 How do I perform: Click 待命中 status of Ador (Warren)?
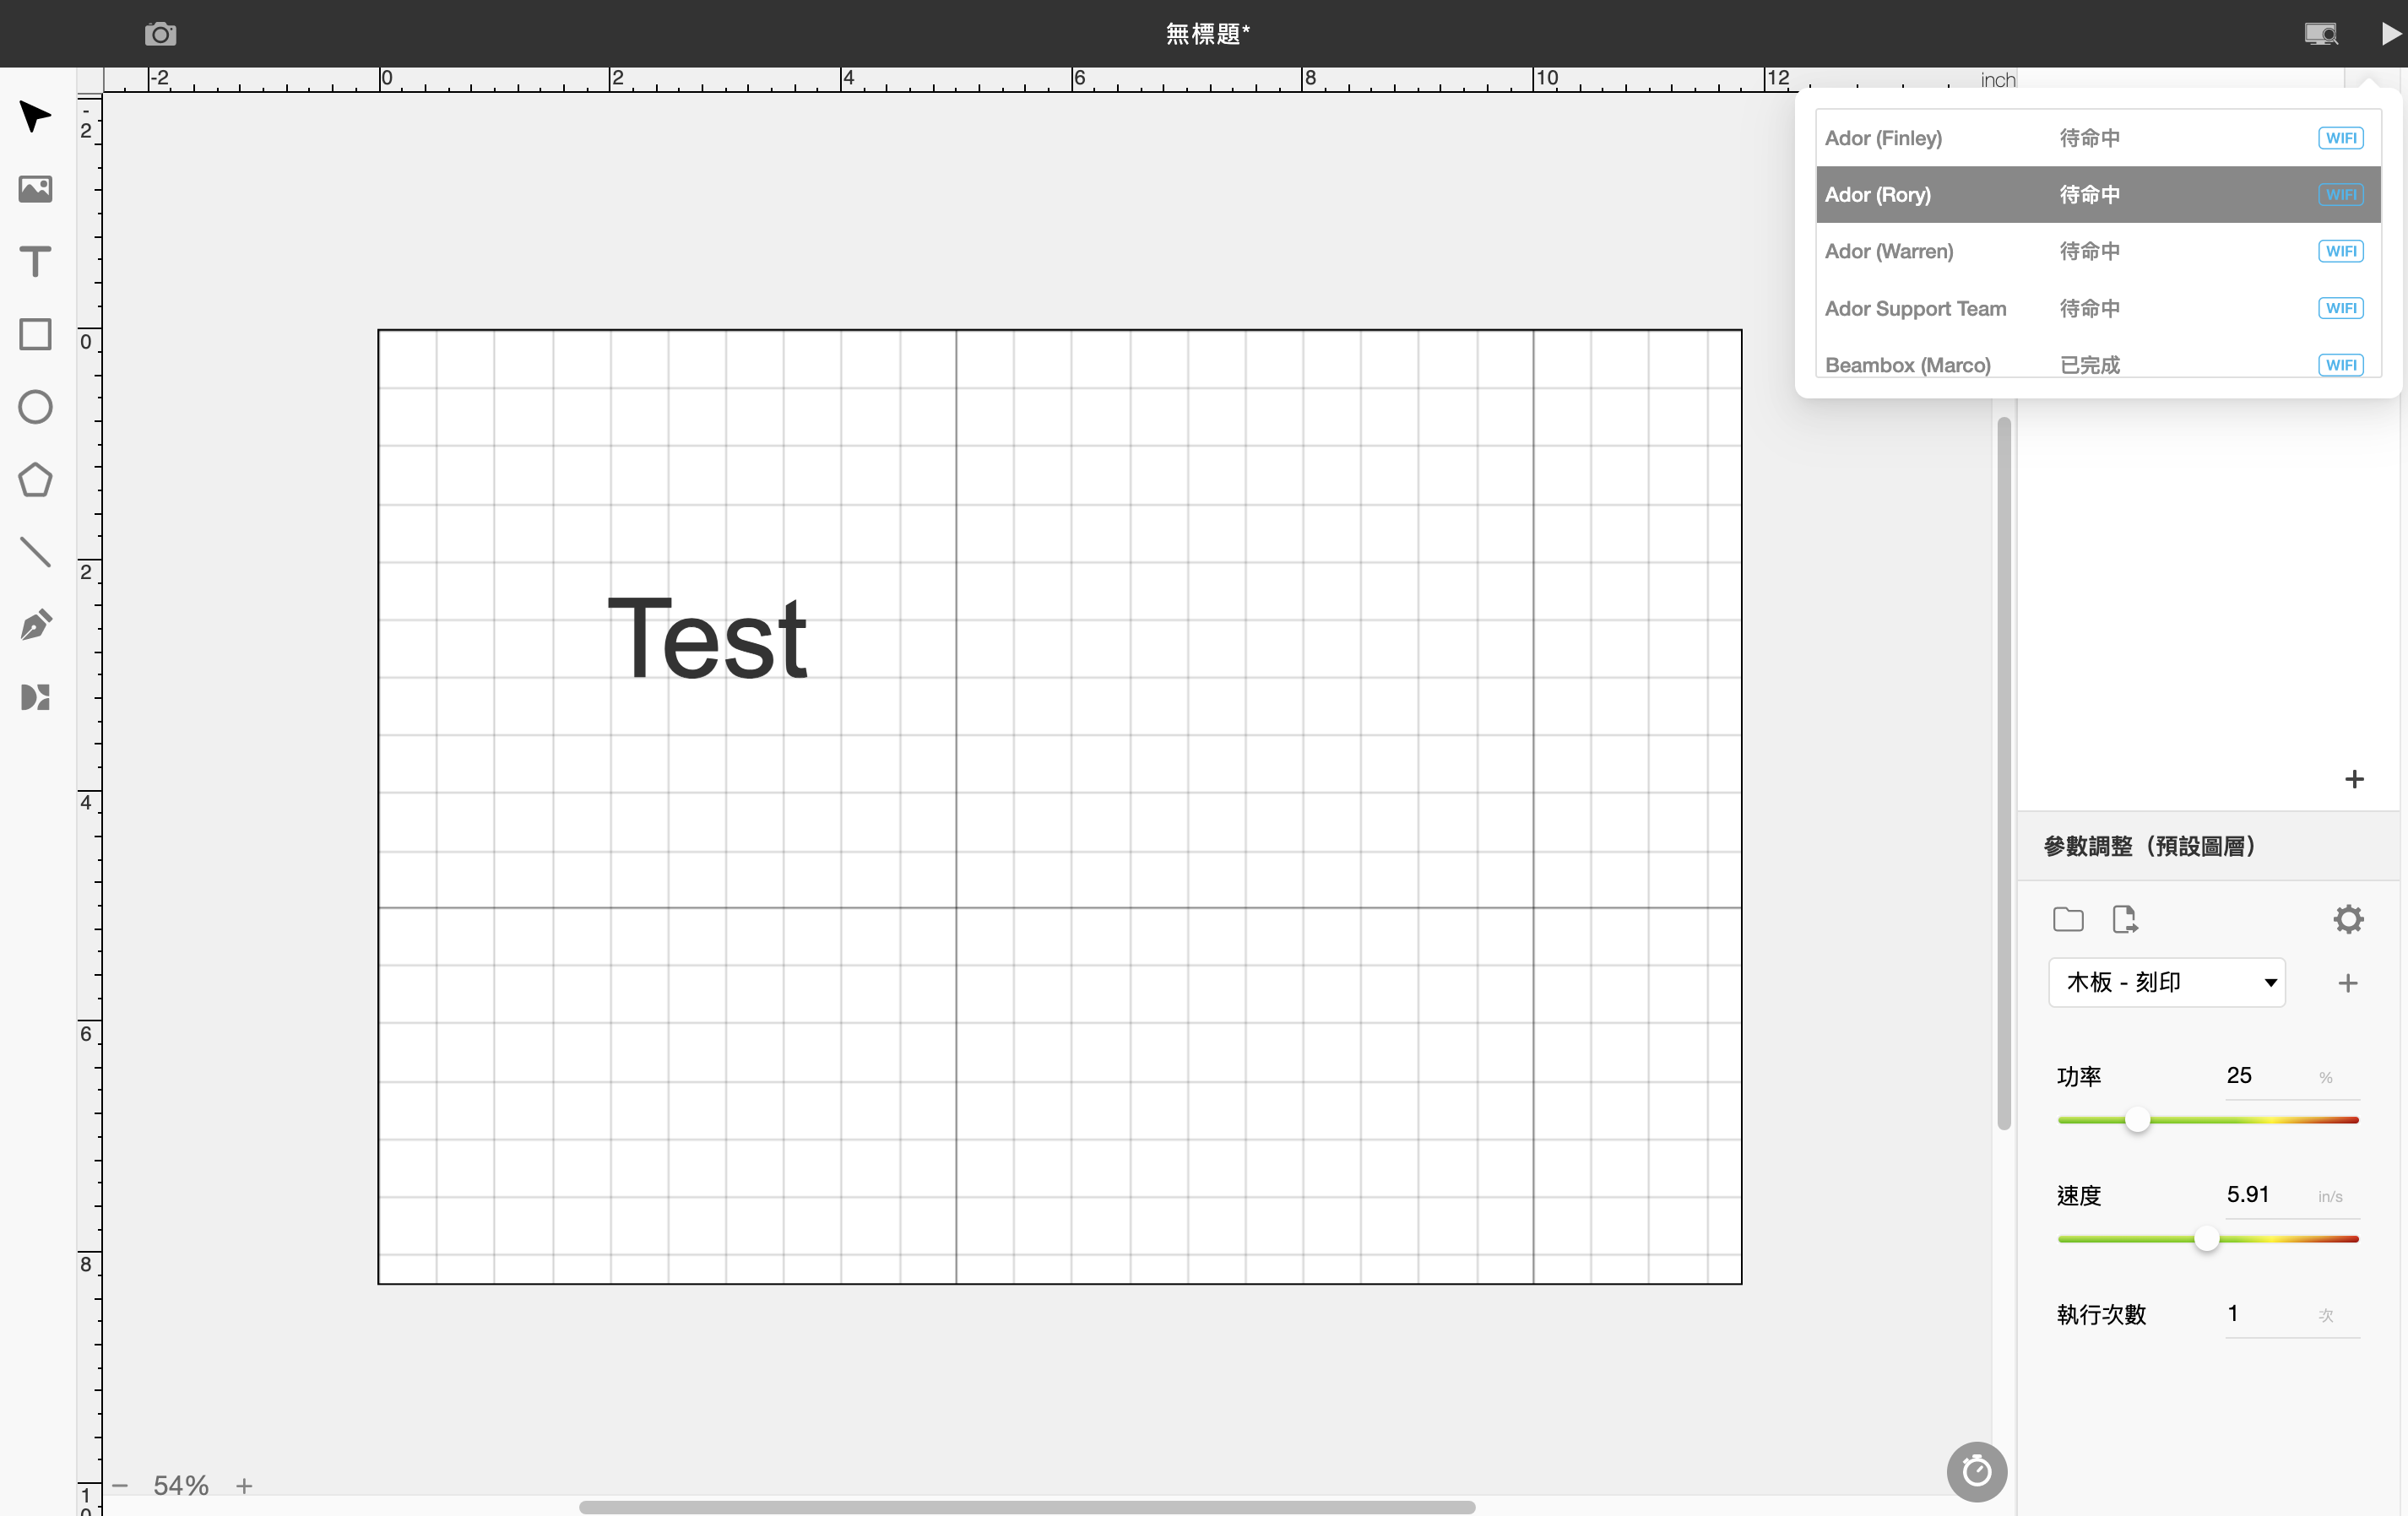tap(2089, 251)
